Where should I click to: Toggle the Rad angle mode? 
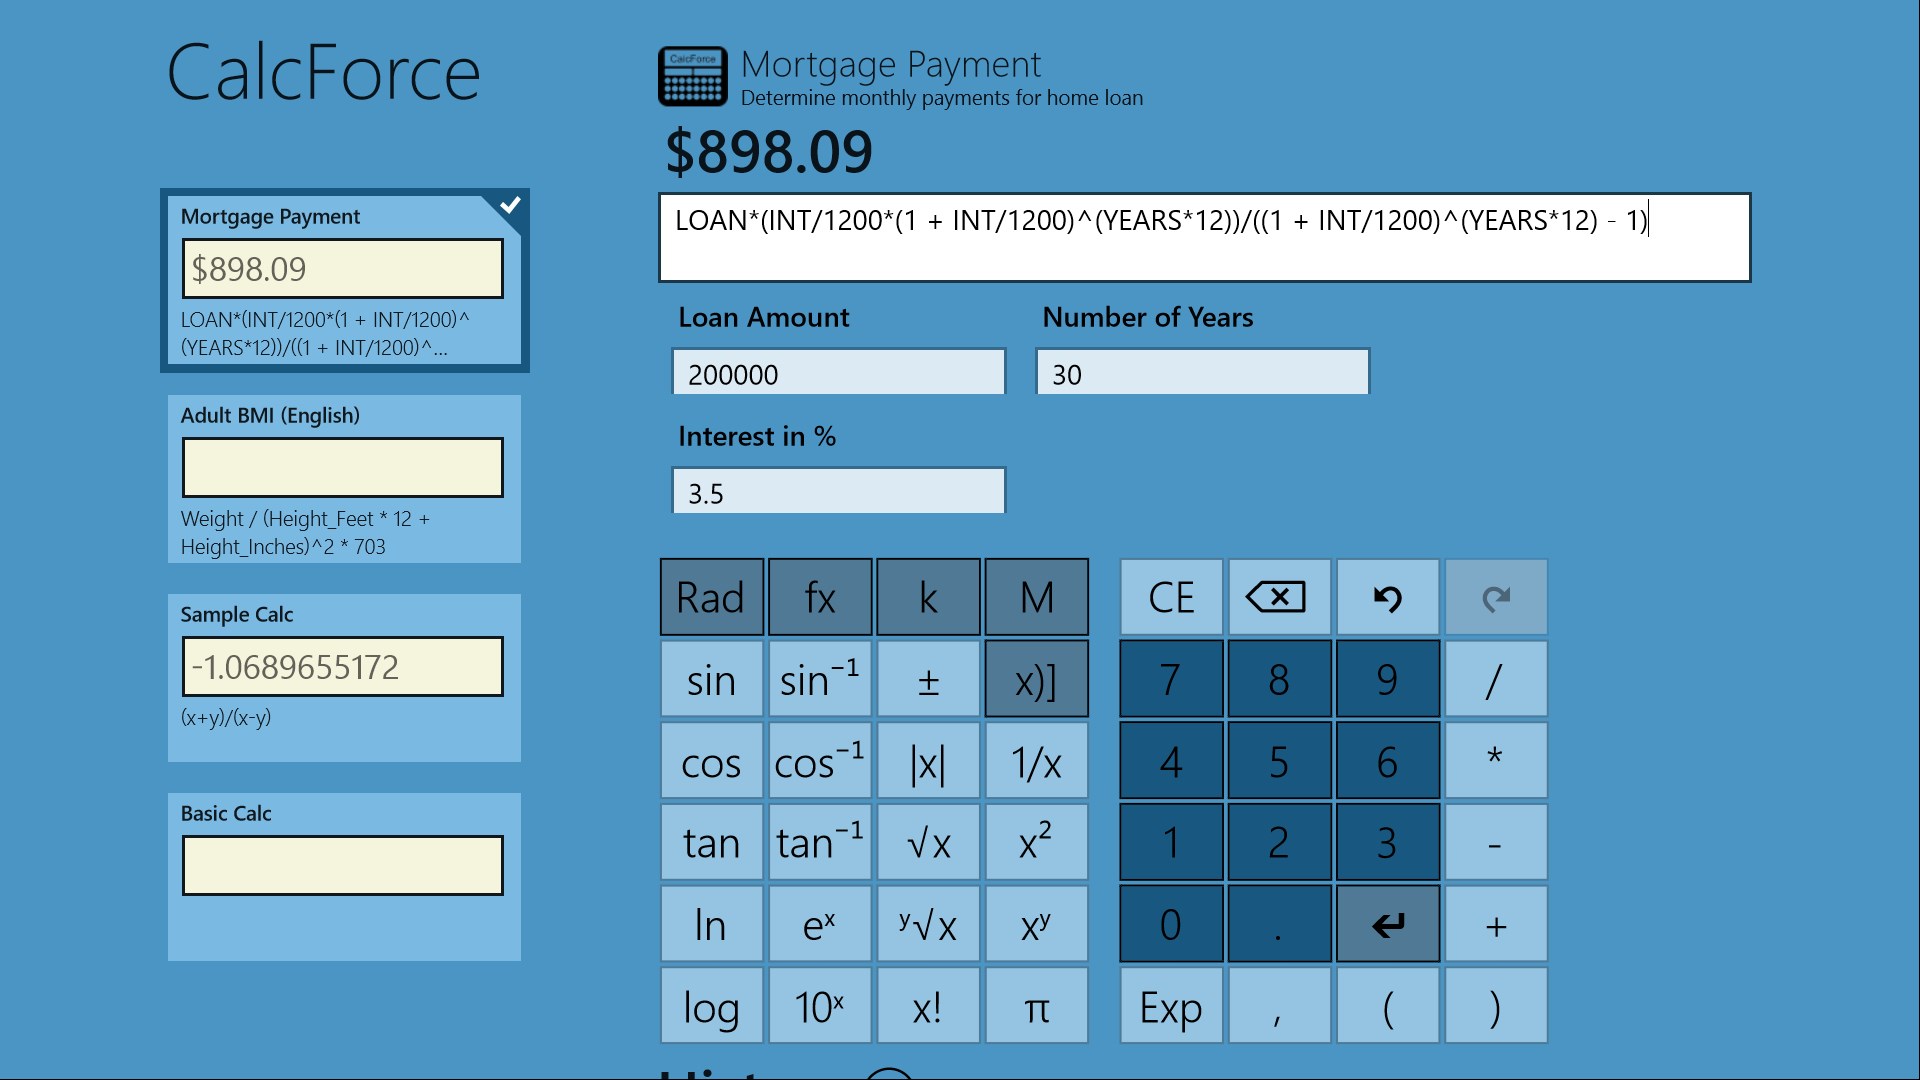point(711,598)
